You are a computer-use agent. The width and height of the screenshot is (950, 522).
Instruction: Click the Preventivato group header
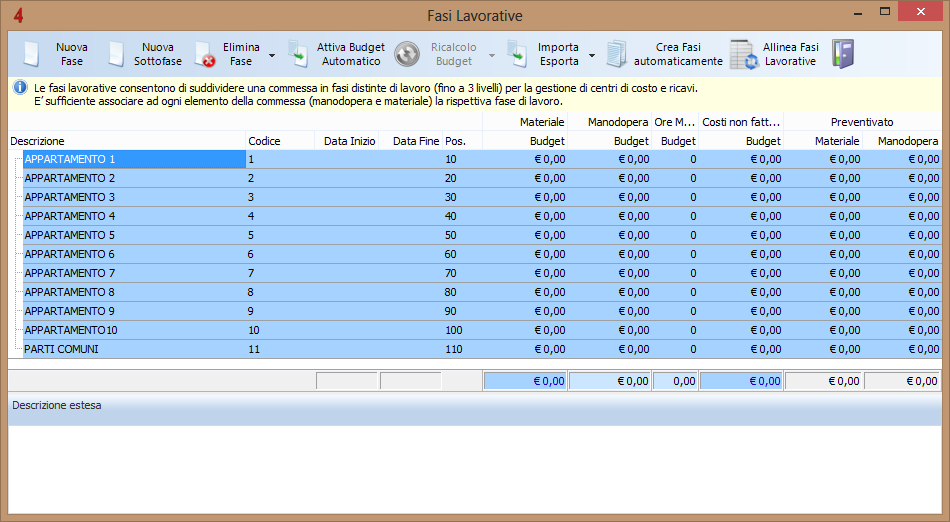863,122
